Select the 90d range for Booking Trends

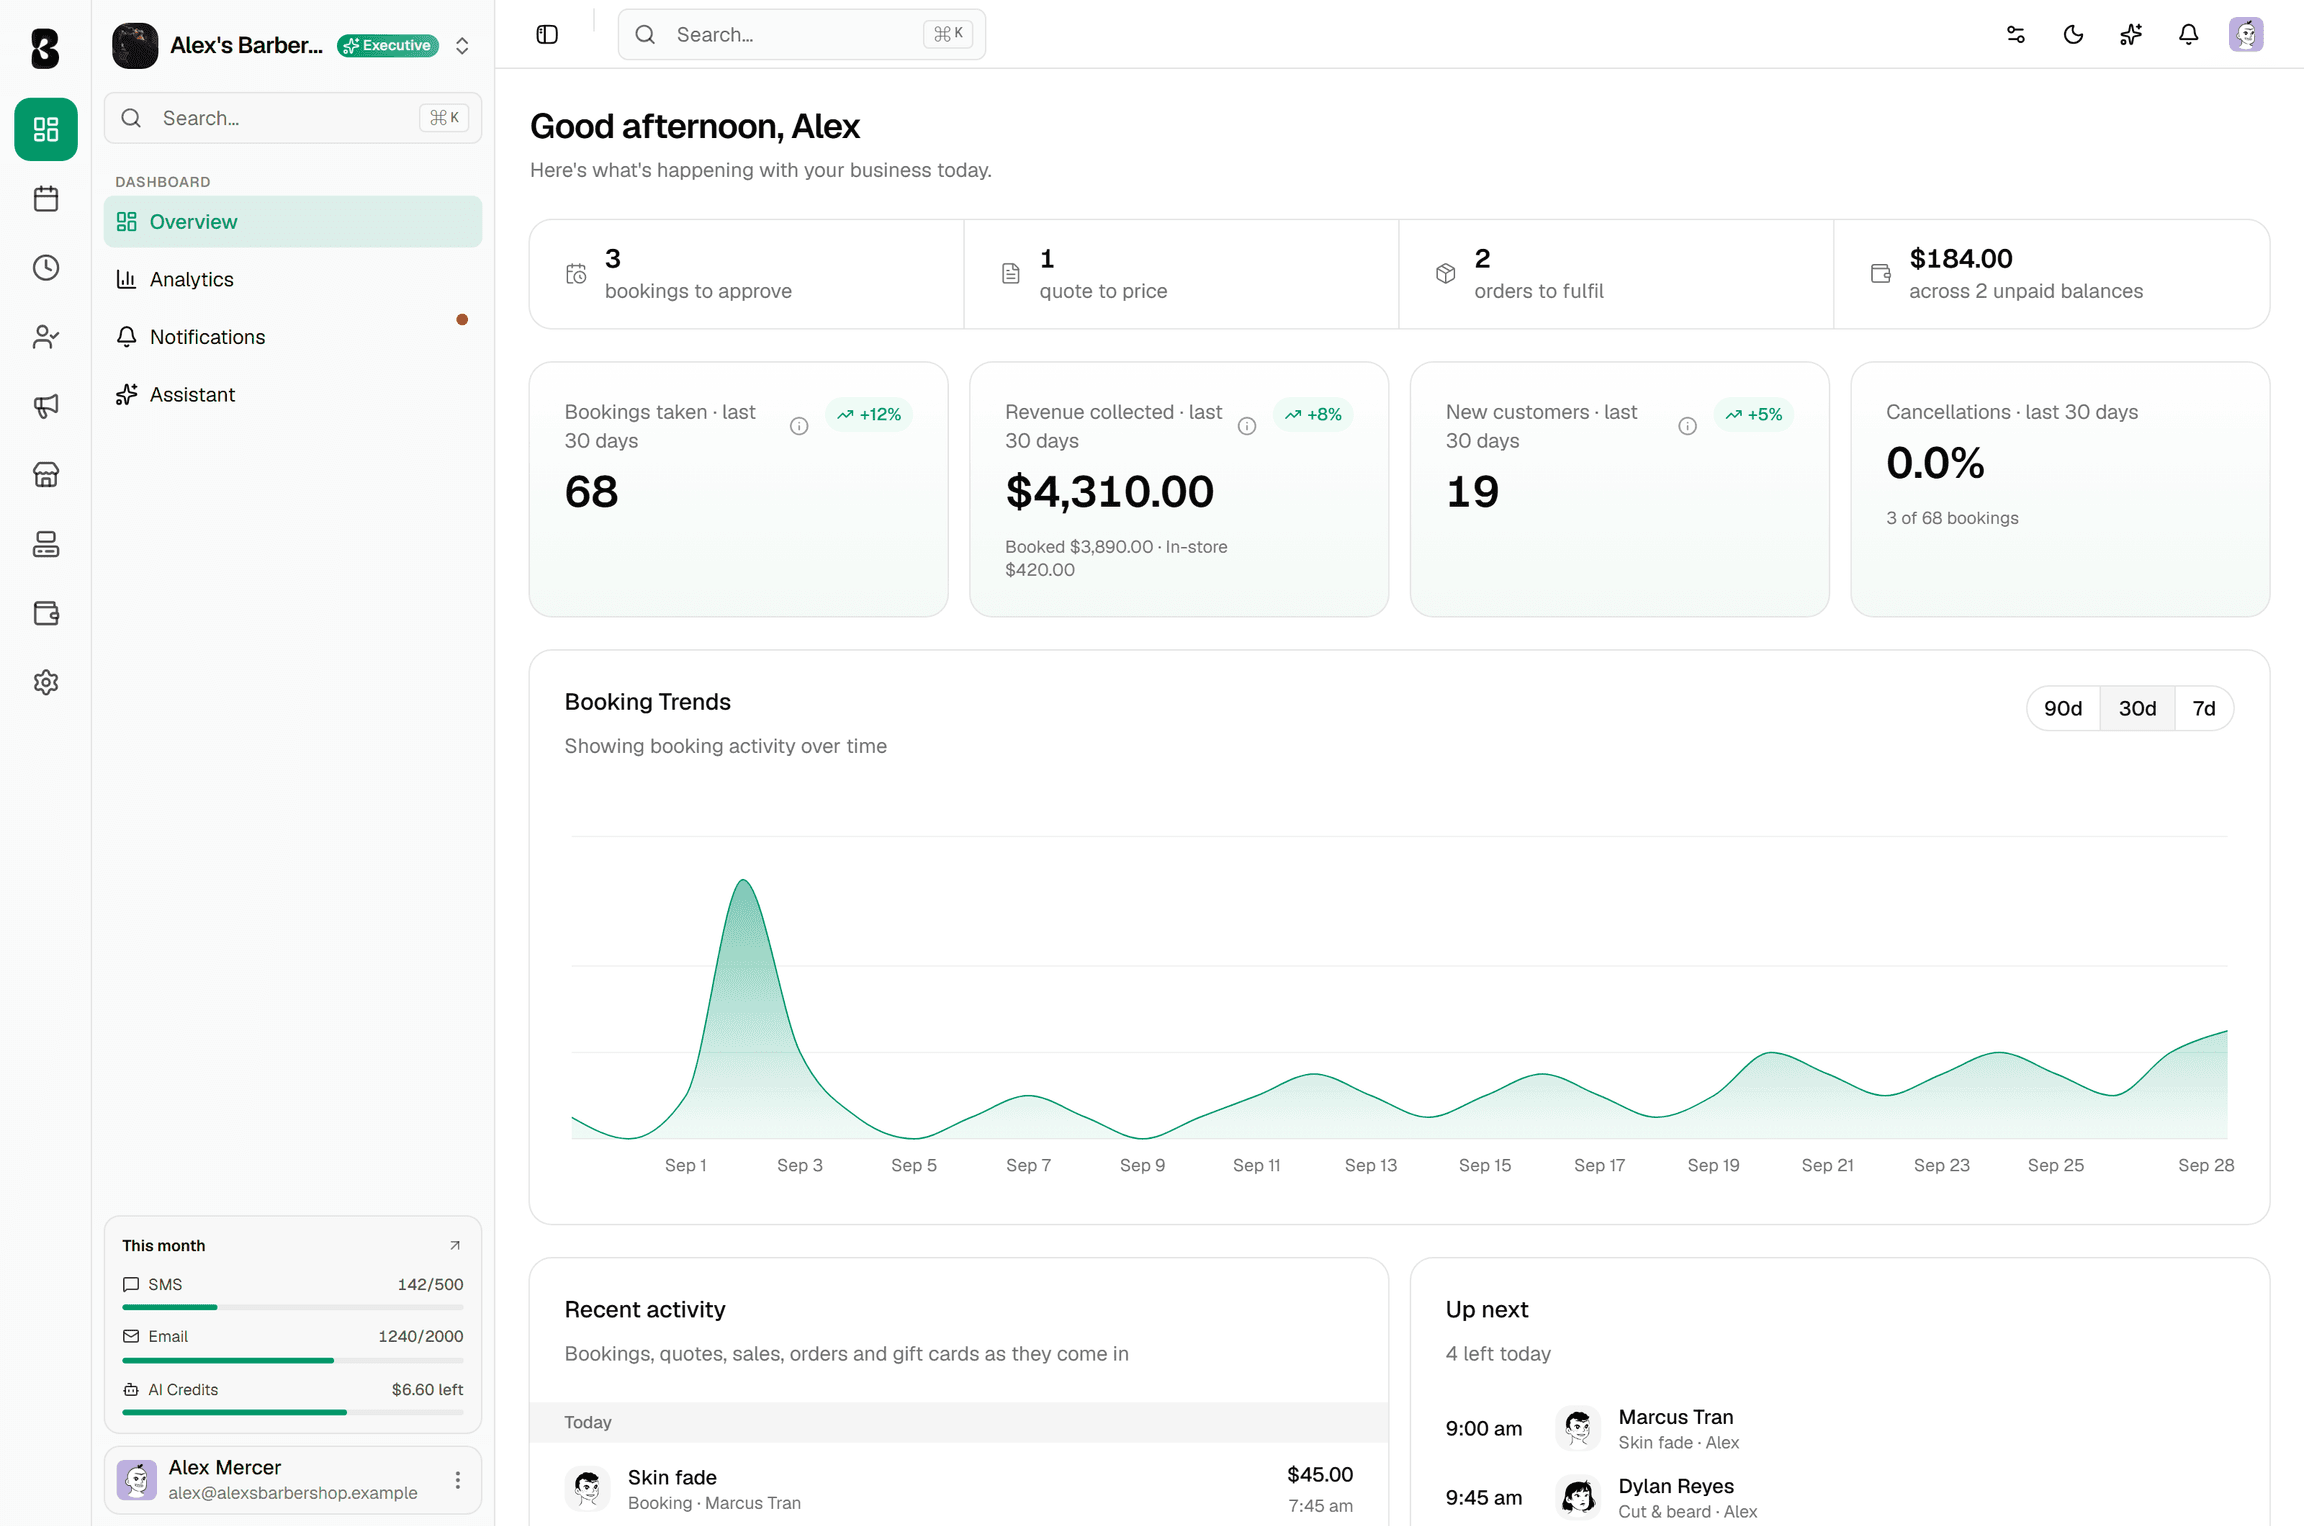click(2063, 708)
